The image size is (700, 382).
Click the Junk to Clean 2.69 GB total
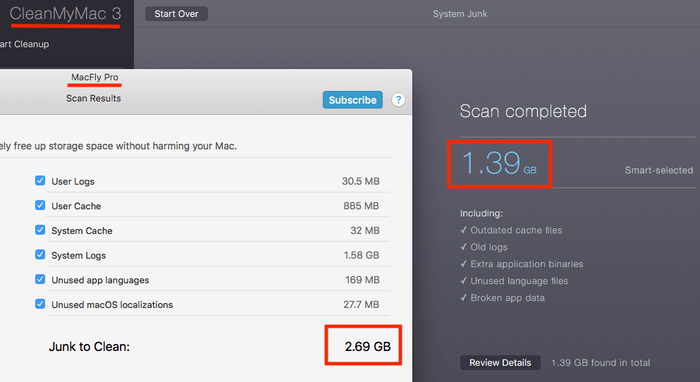(x=367, y=346)
